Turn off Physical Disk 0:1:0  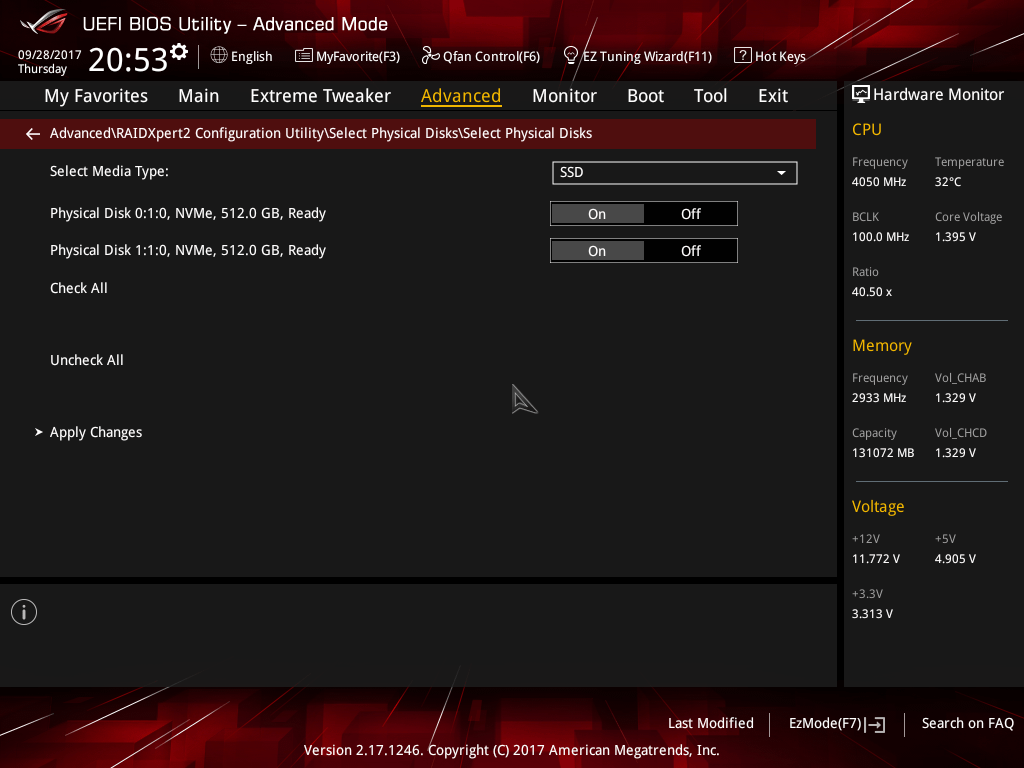pos(690,214)
